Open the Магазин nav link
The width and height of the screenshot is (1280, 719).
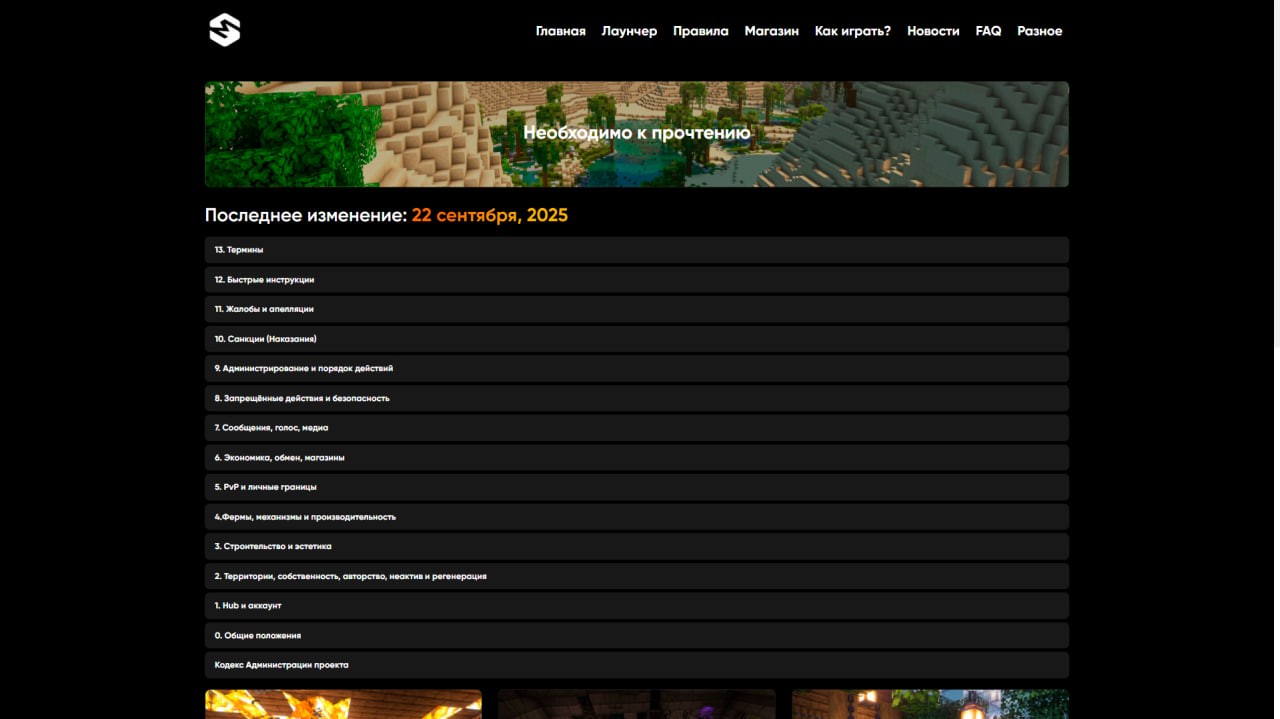[x=771, y=31]
